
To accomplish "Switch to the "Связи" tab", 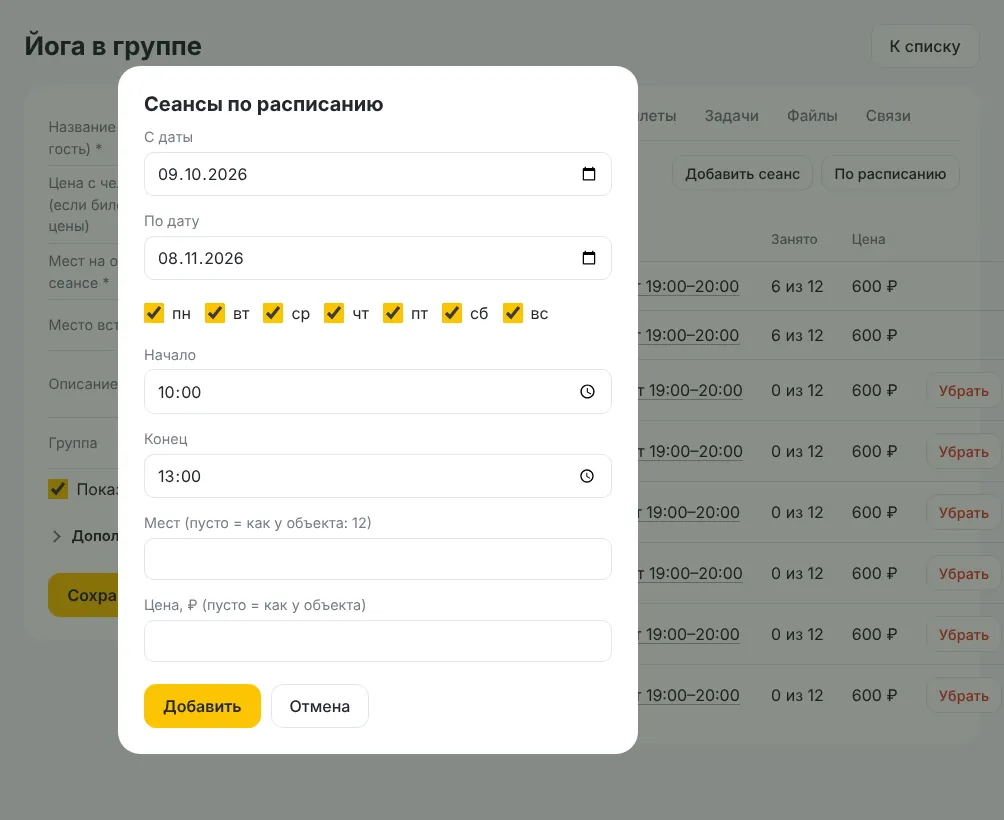I will (888, 116).
